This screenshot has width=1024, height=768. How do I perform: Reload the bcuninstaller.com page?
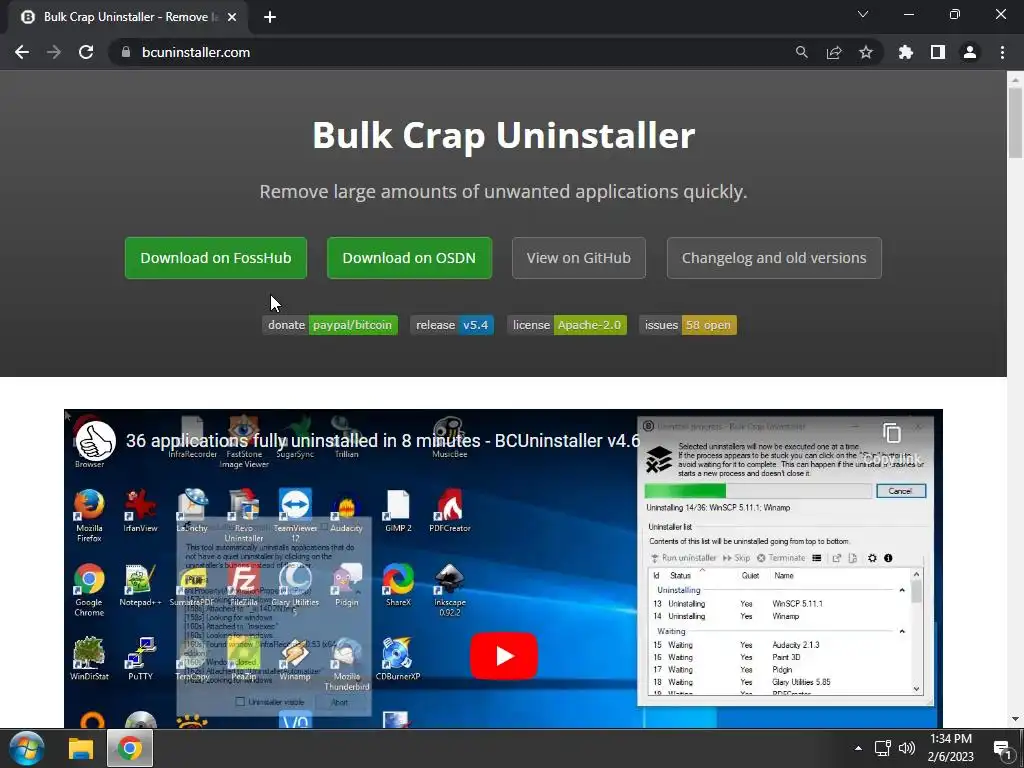[x=86, y=52]
